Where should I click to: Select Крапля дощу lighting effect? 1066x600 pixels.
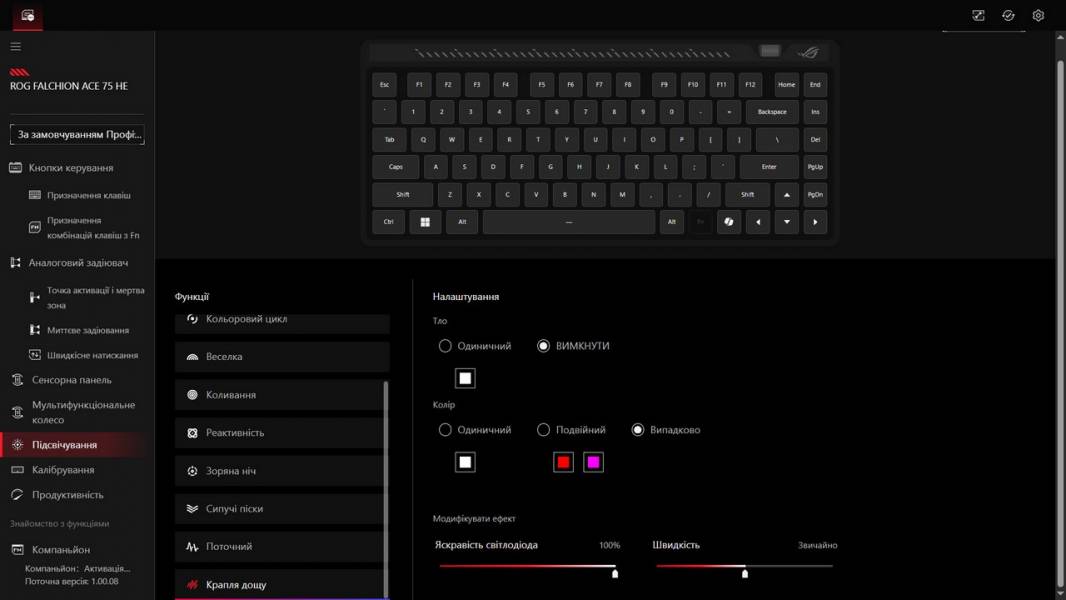point(236,584)
